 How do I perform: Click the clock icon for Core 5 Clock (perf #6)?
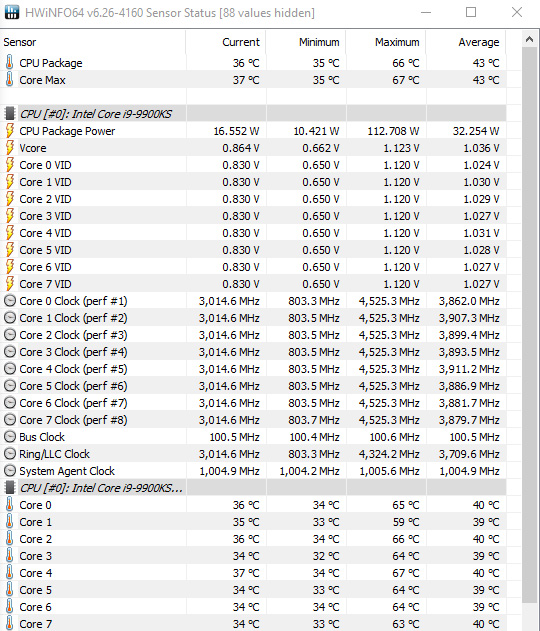(x=10, y=386)
